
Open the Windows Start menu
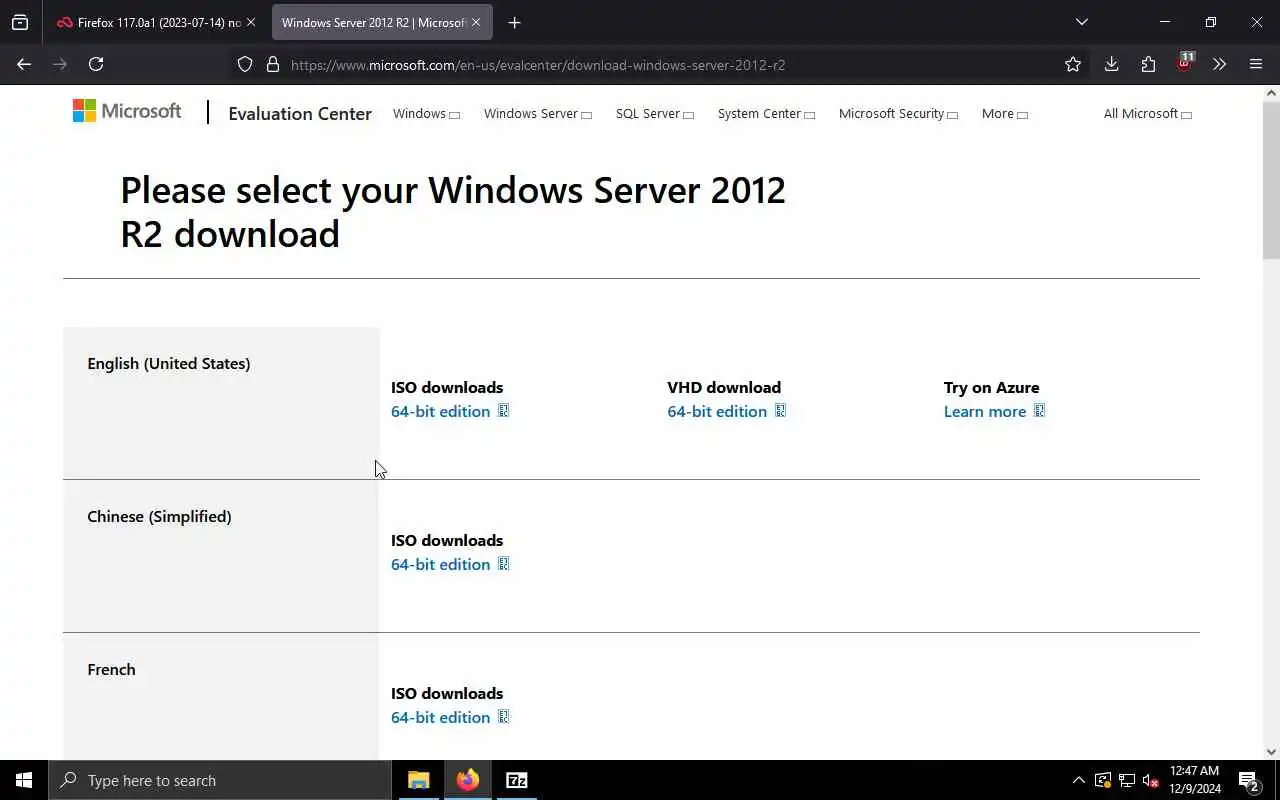(24, 780)
